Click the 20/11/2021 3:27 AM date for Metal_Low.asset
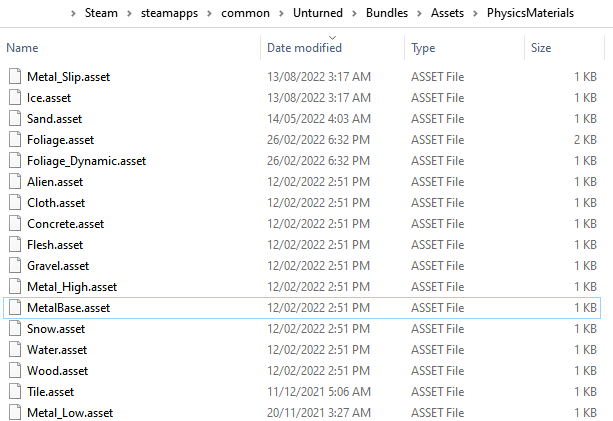The height and width of the screenshot is (421, 613). point(319,413)
